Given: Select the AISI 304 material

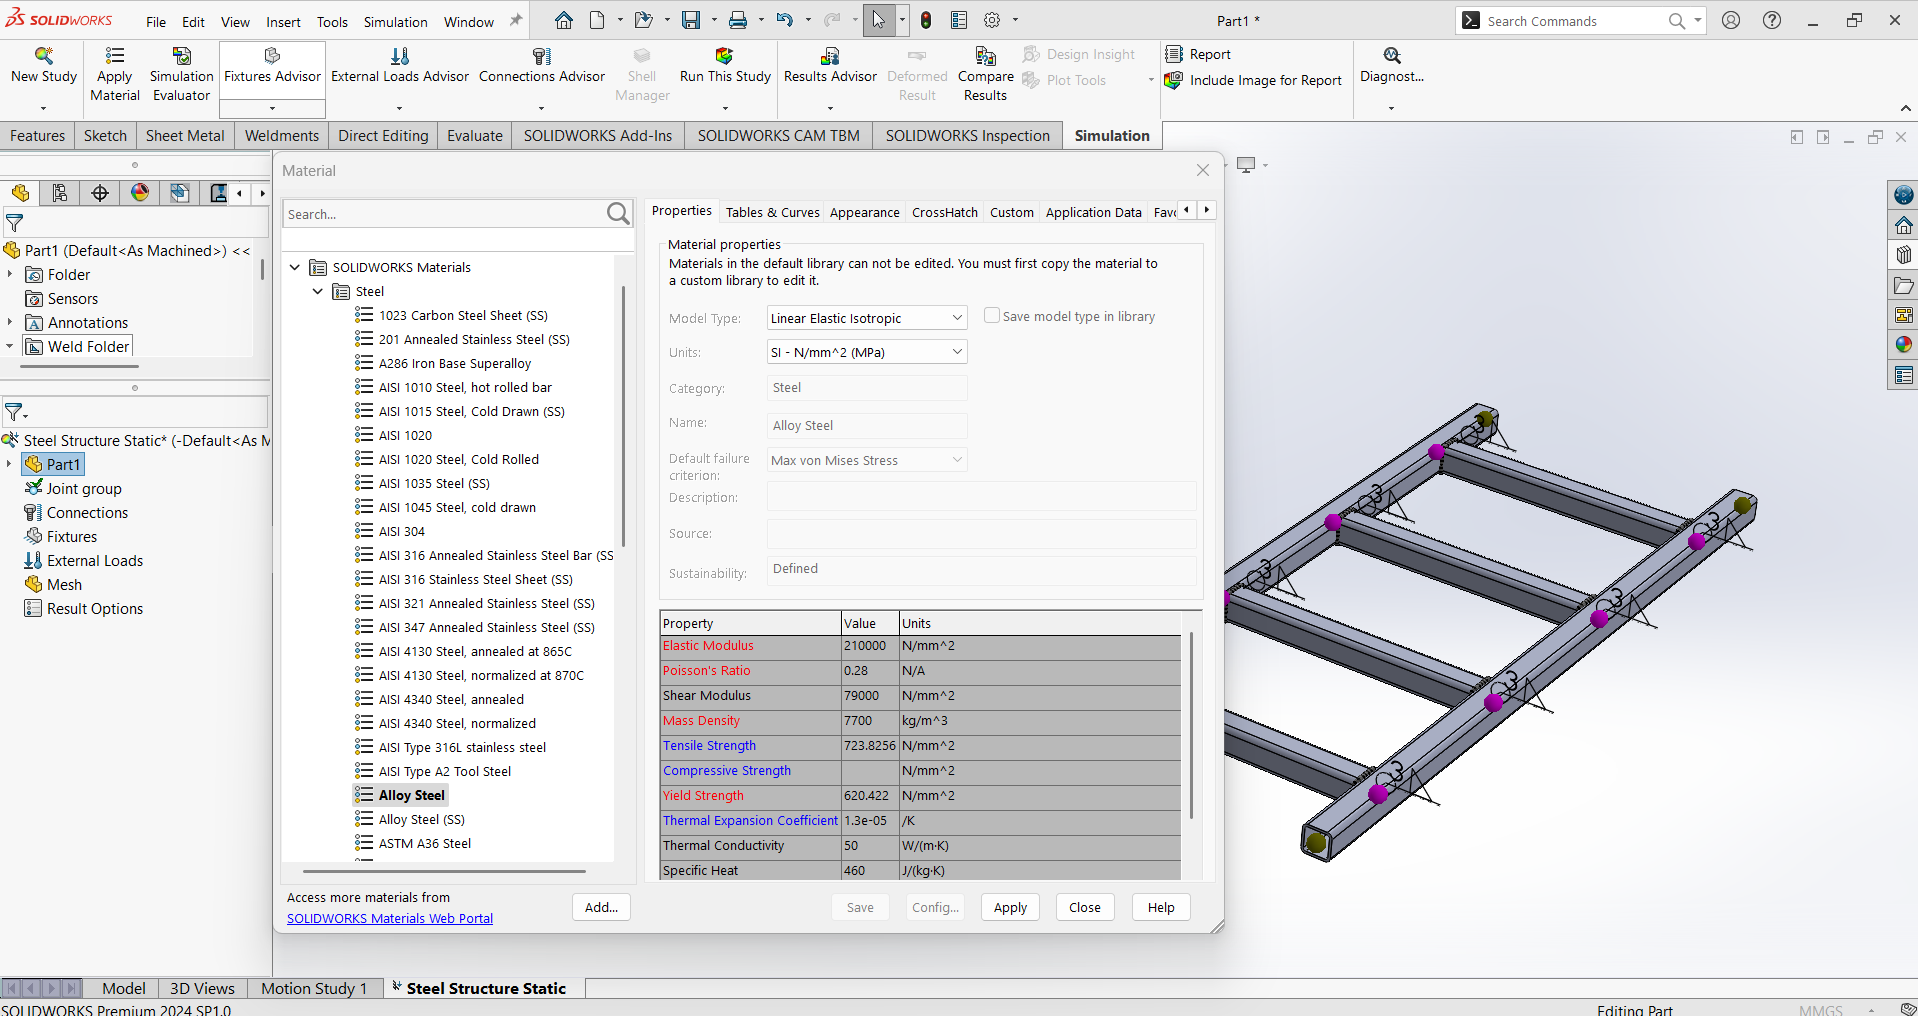Looking at the screenshot, I should (x=401, y=531).
